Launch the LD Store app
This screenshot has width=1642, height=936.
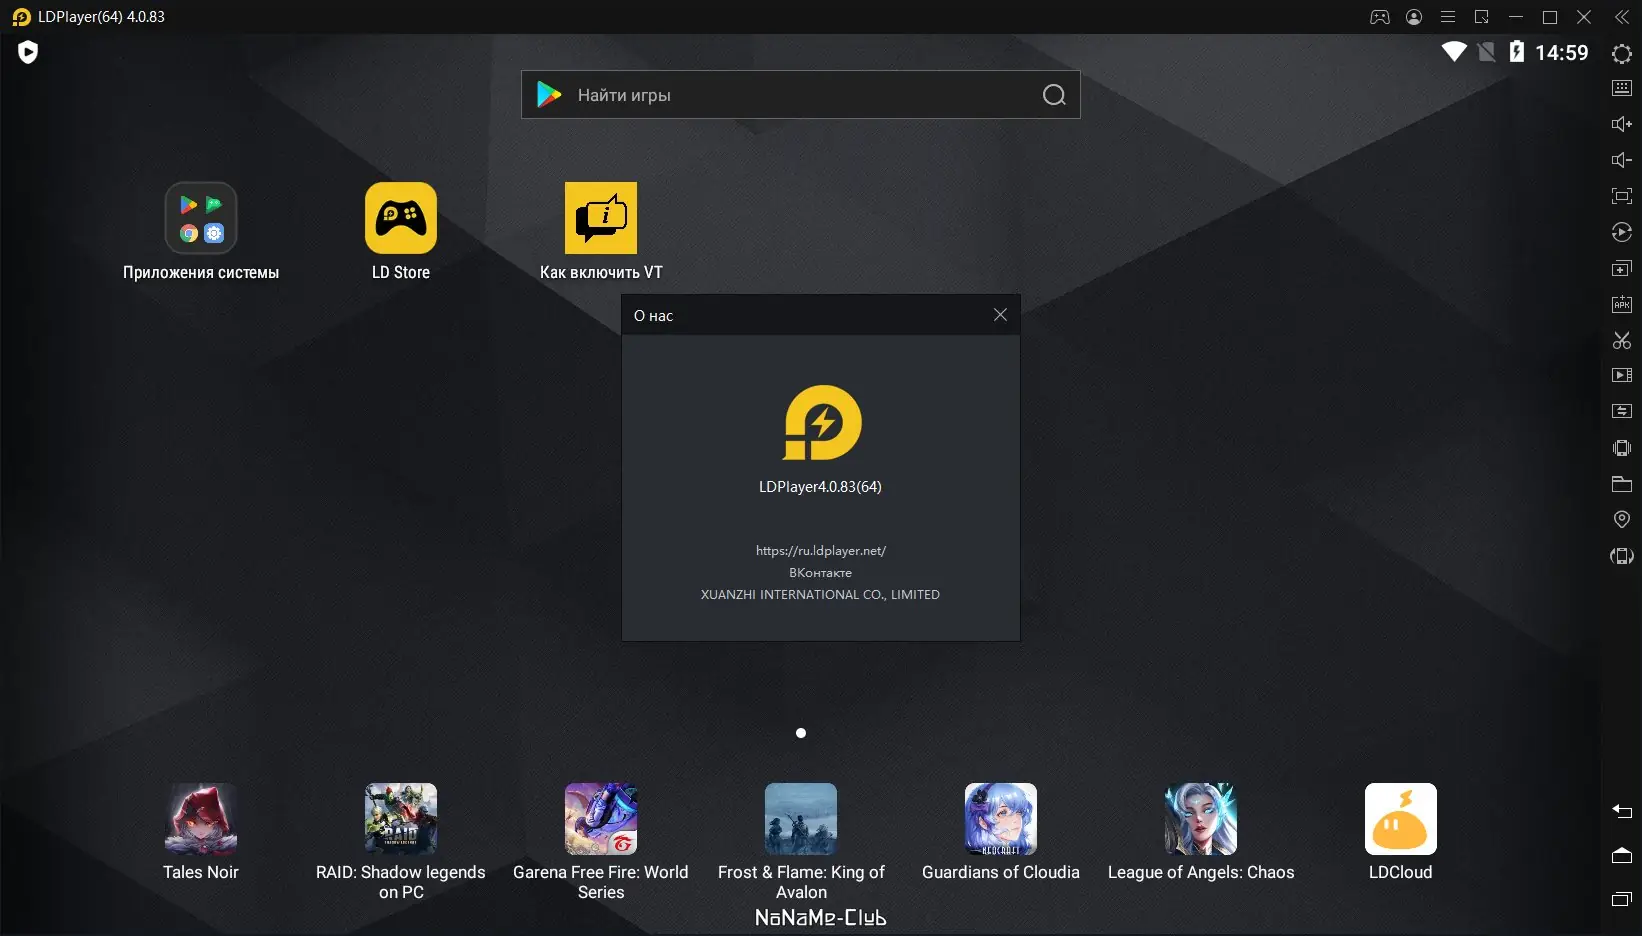tap(401, 232)
